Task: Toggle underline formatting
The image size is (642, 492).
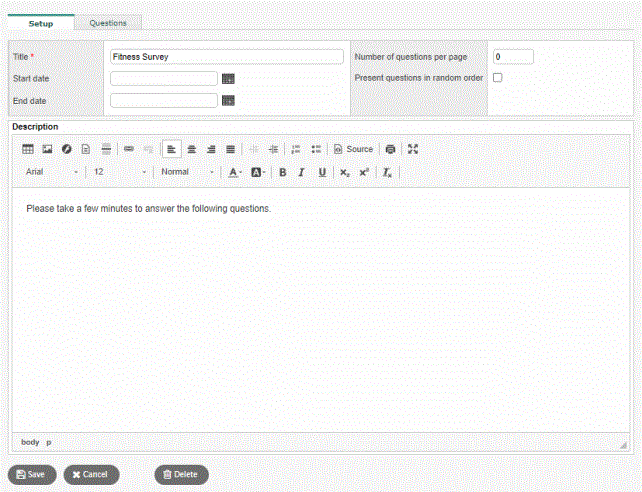Action: tap(322, 172)
